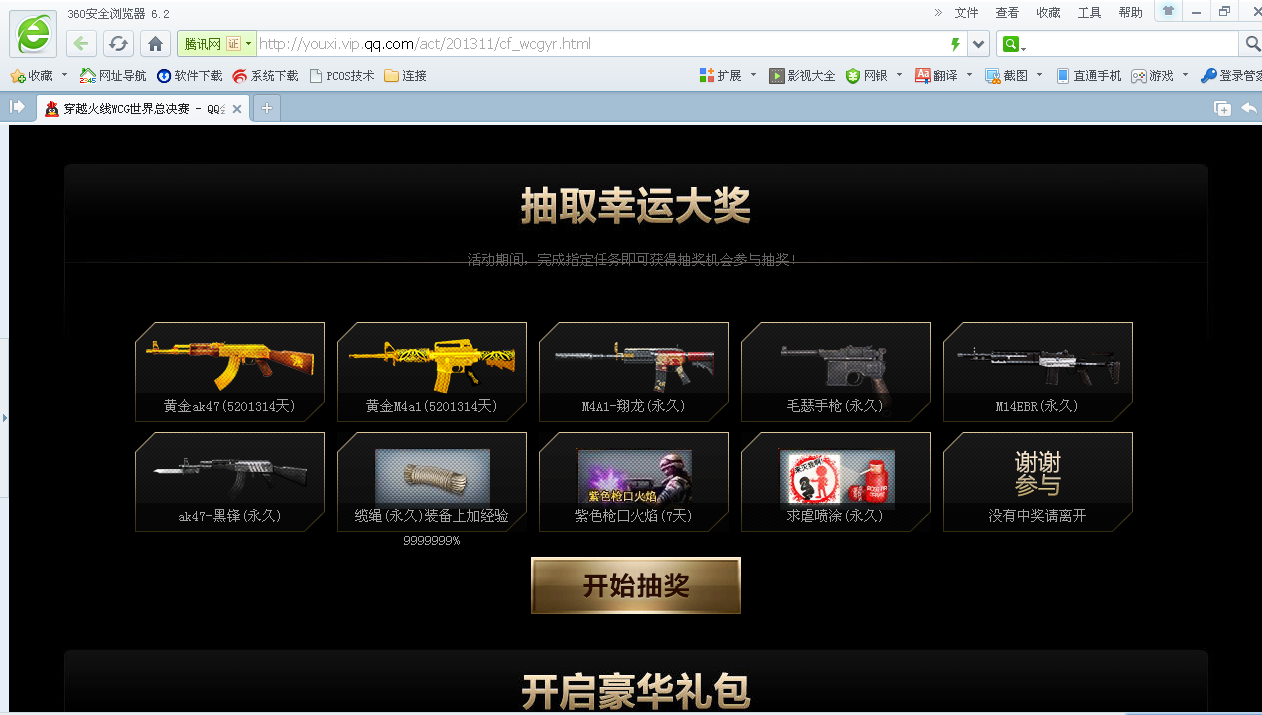Open the 系统下载 bookmark
Image resolution: width=1262 pixels, height=715 pixels.
coord(265,75)
